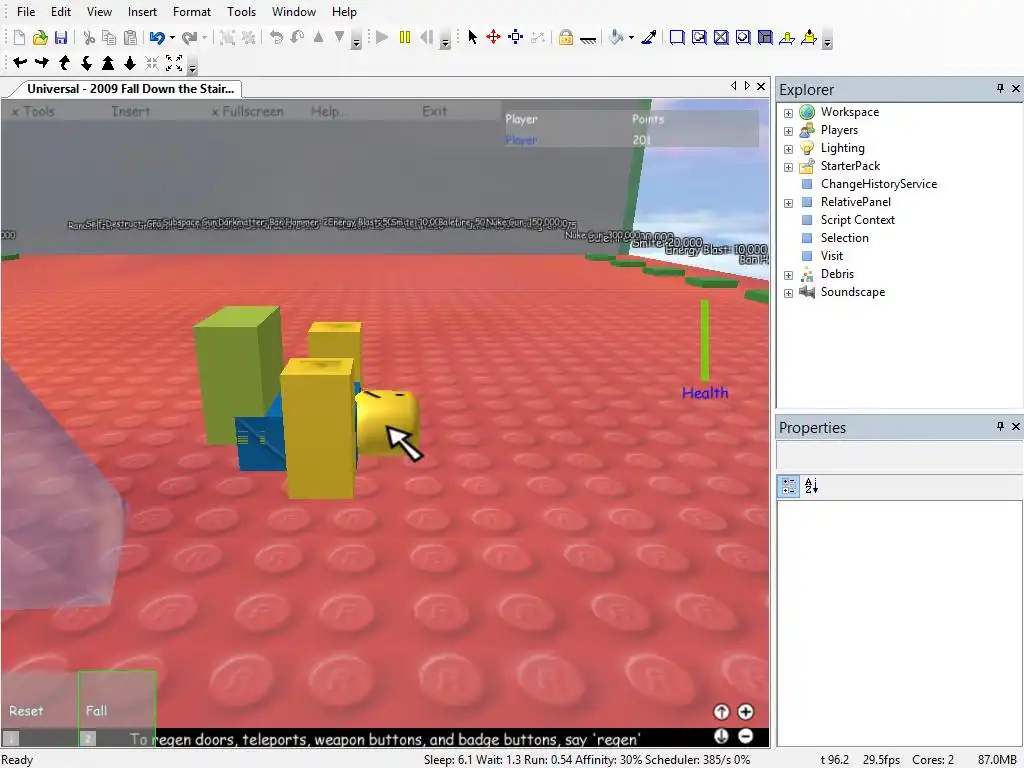Zoom the camera in with the up arrow
Viewport: 1024px width, 768px height.
(x=108, y=63)
